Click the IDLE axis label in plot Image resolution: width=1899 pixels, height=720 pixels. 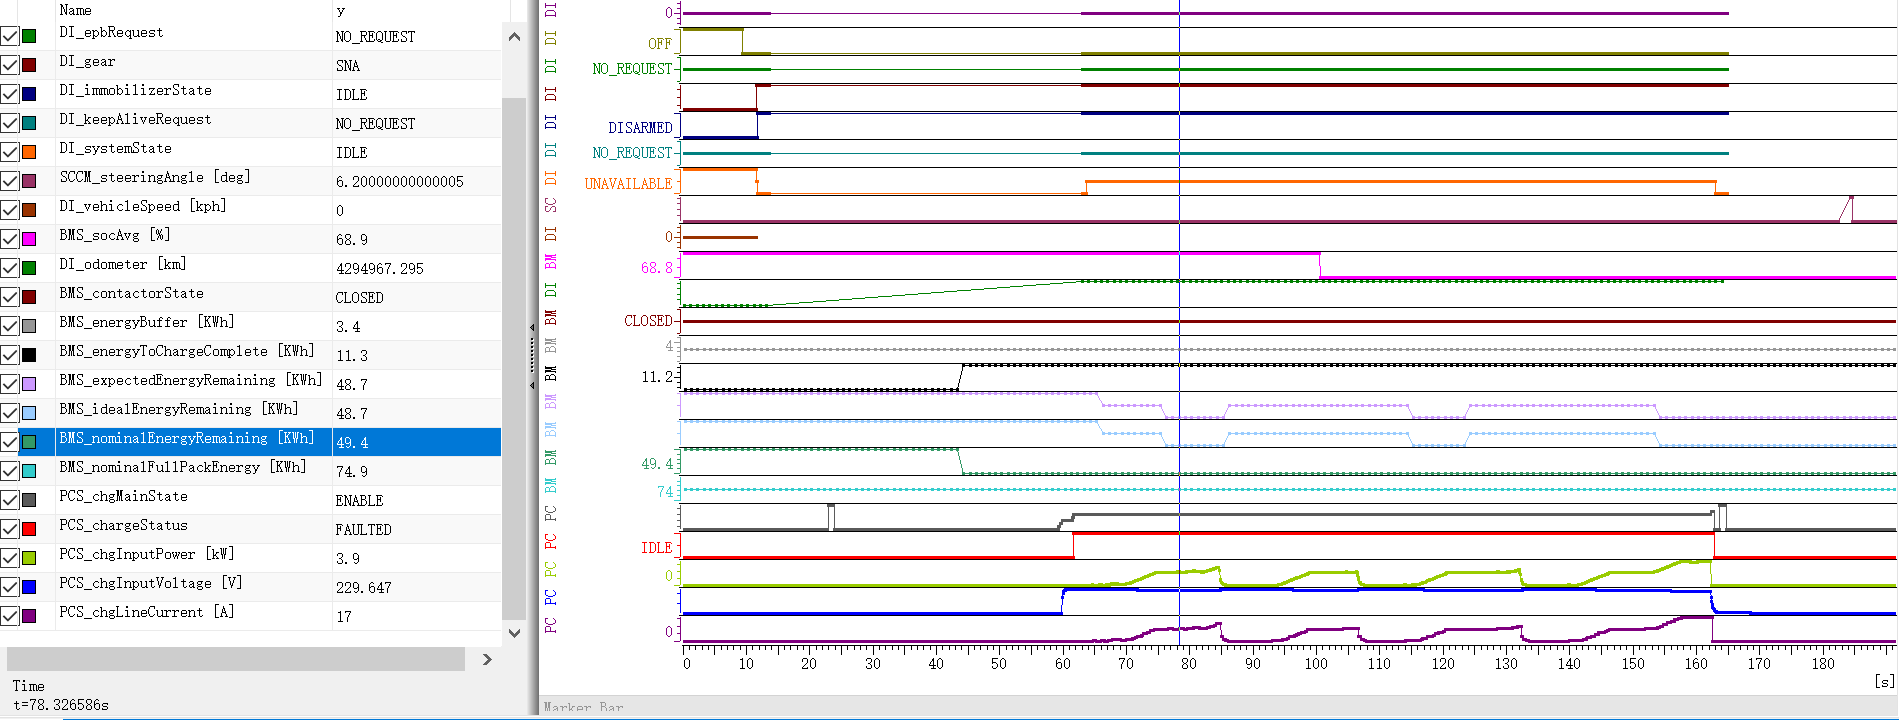click(x=656, y=548)
